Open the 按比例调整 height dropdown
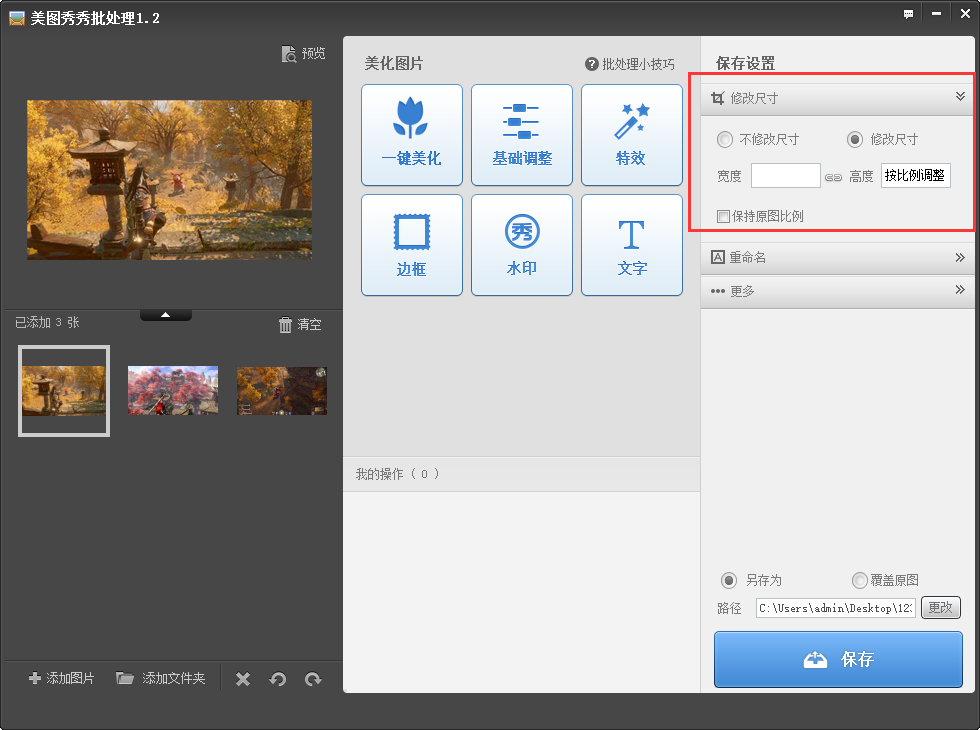980x730 pixels. (915, 174)
